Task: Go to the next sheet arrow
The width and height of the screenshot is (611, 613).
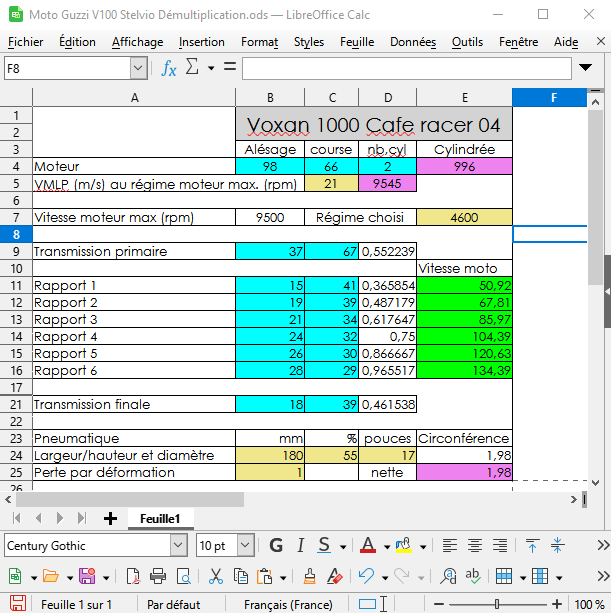Action: (60, 518)
